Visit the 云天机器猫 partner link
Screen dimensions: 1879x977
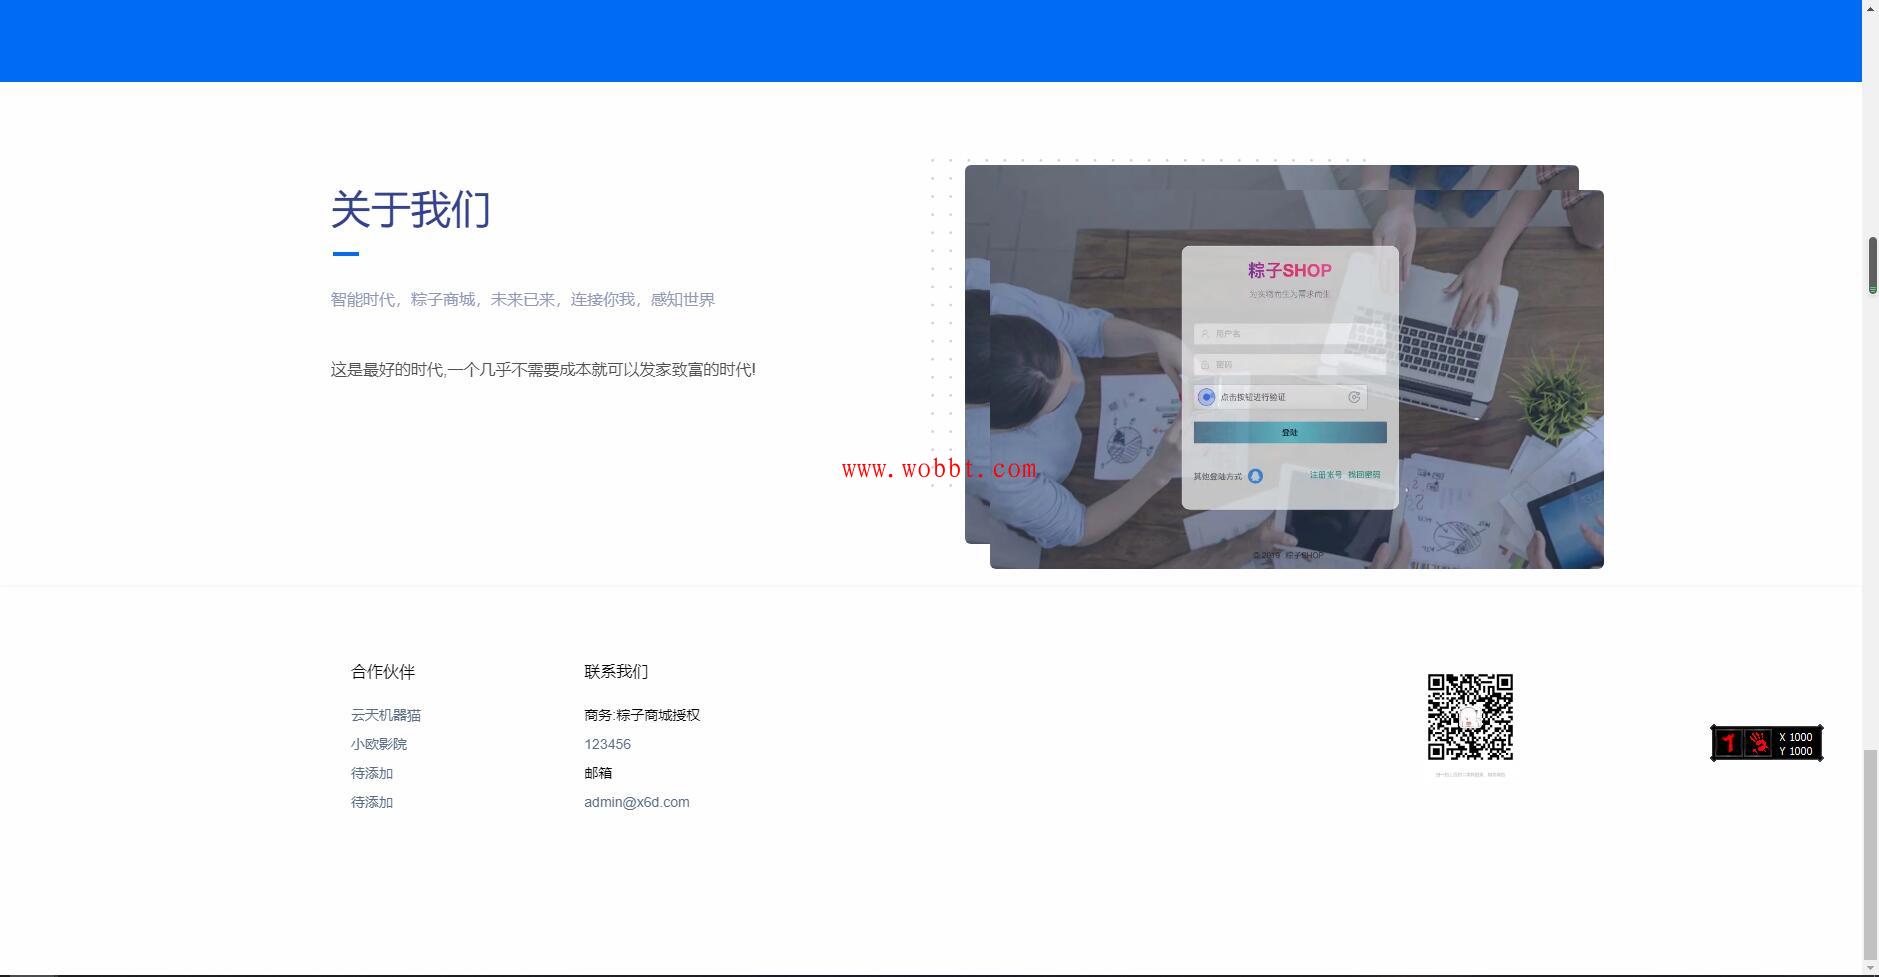click(x=386, y=715)
